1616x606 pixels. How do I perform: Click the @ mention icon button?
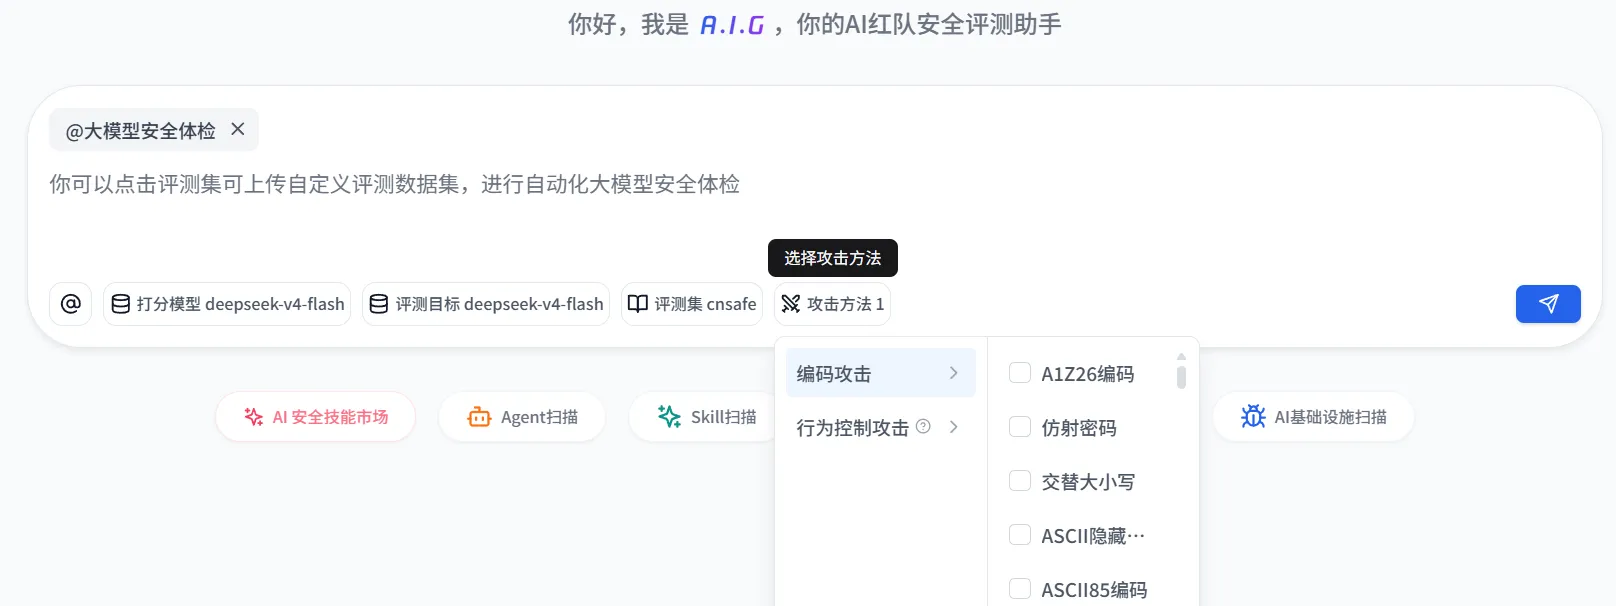[71, 304]
